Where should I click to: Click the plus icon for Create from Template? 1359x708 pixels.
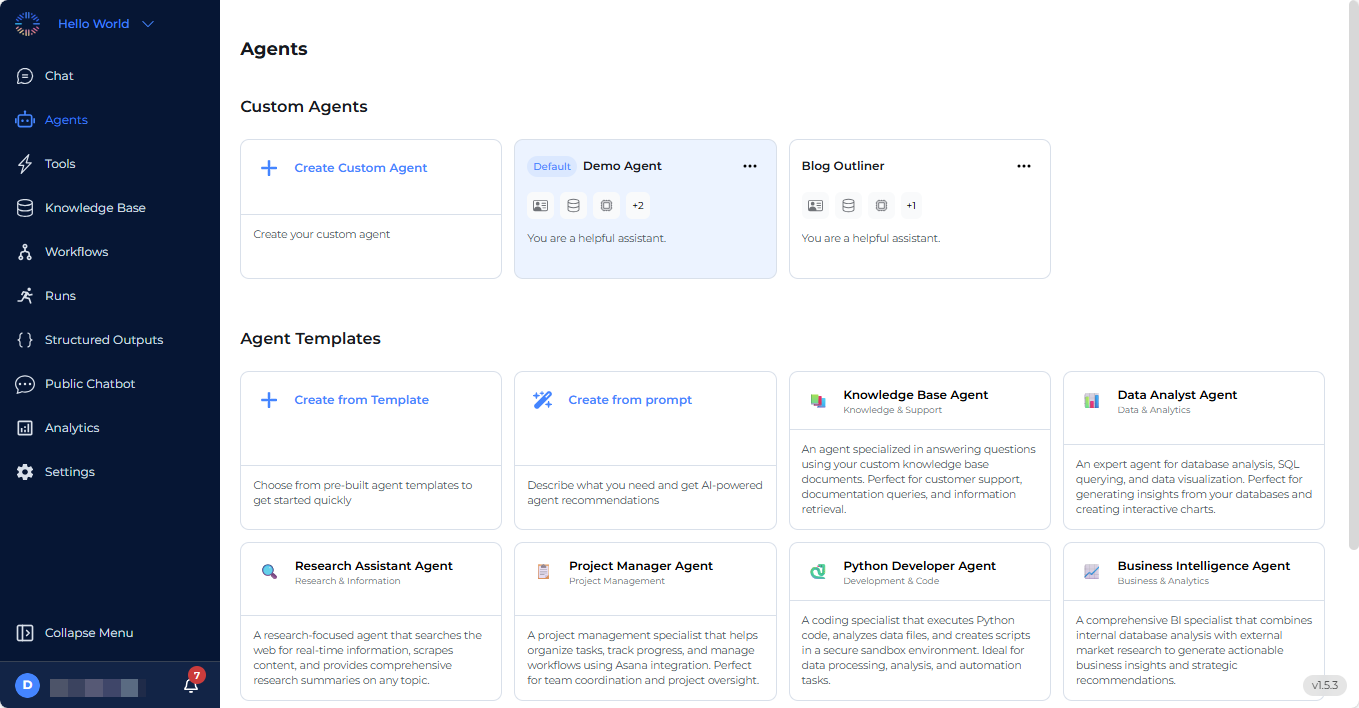(269, 400)
